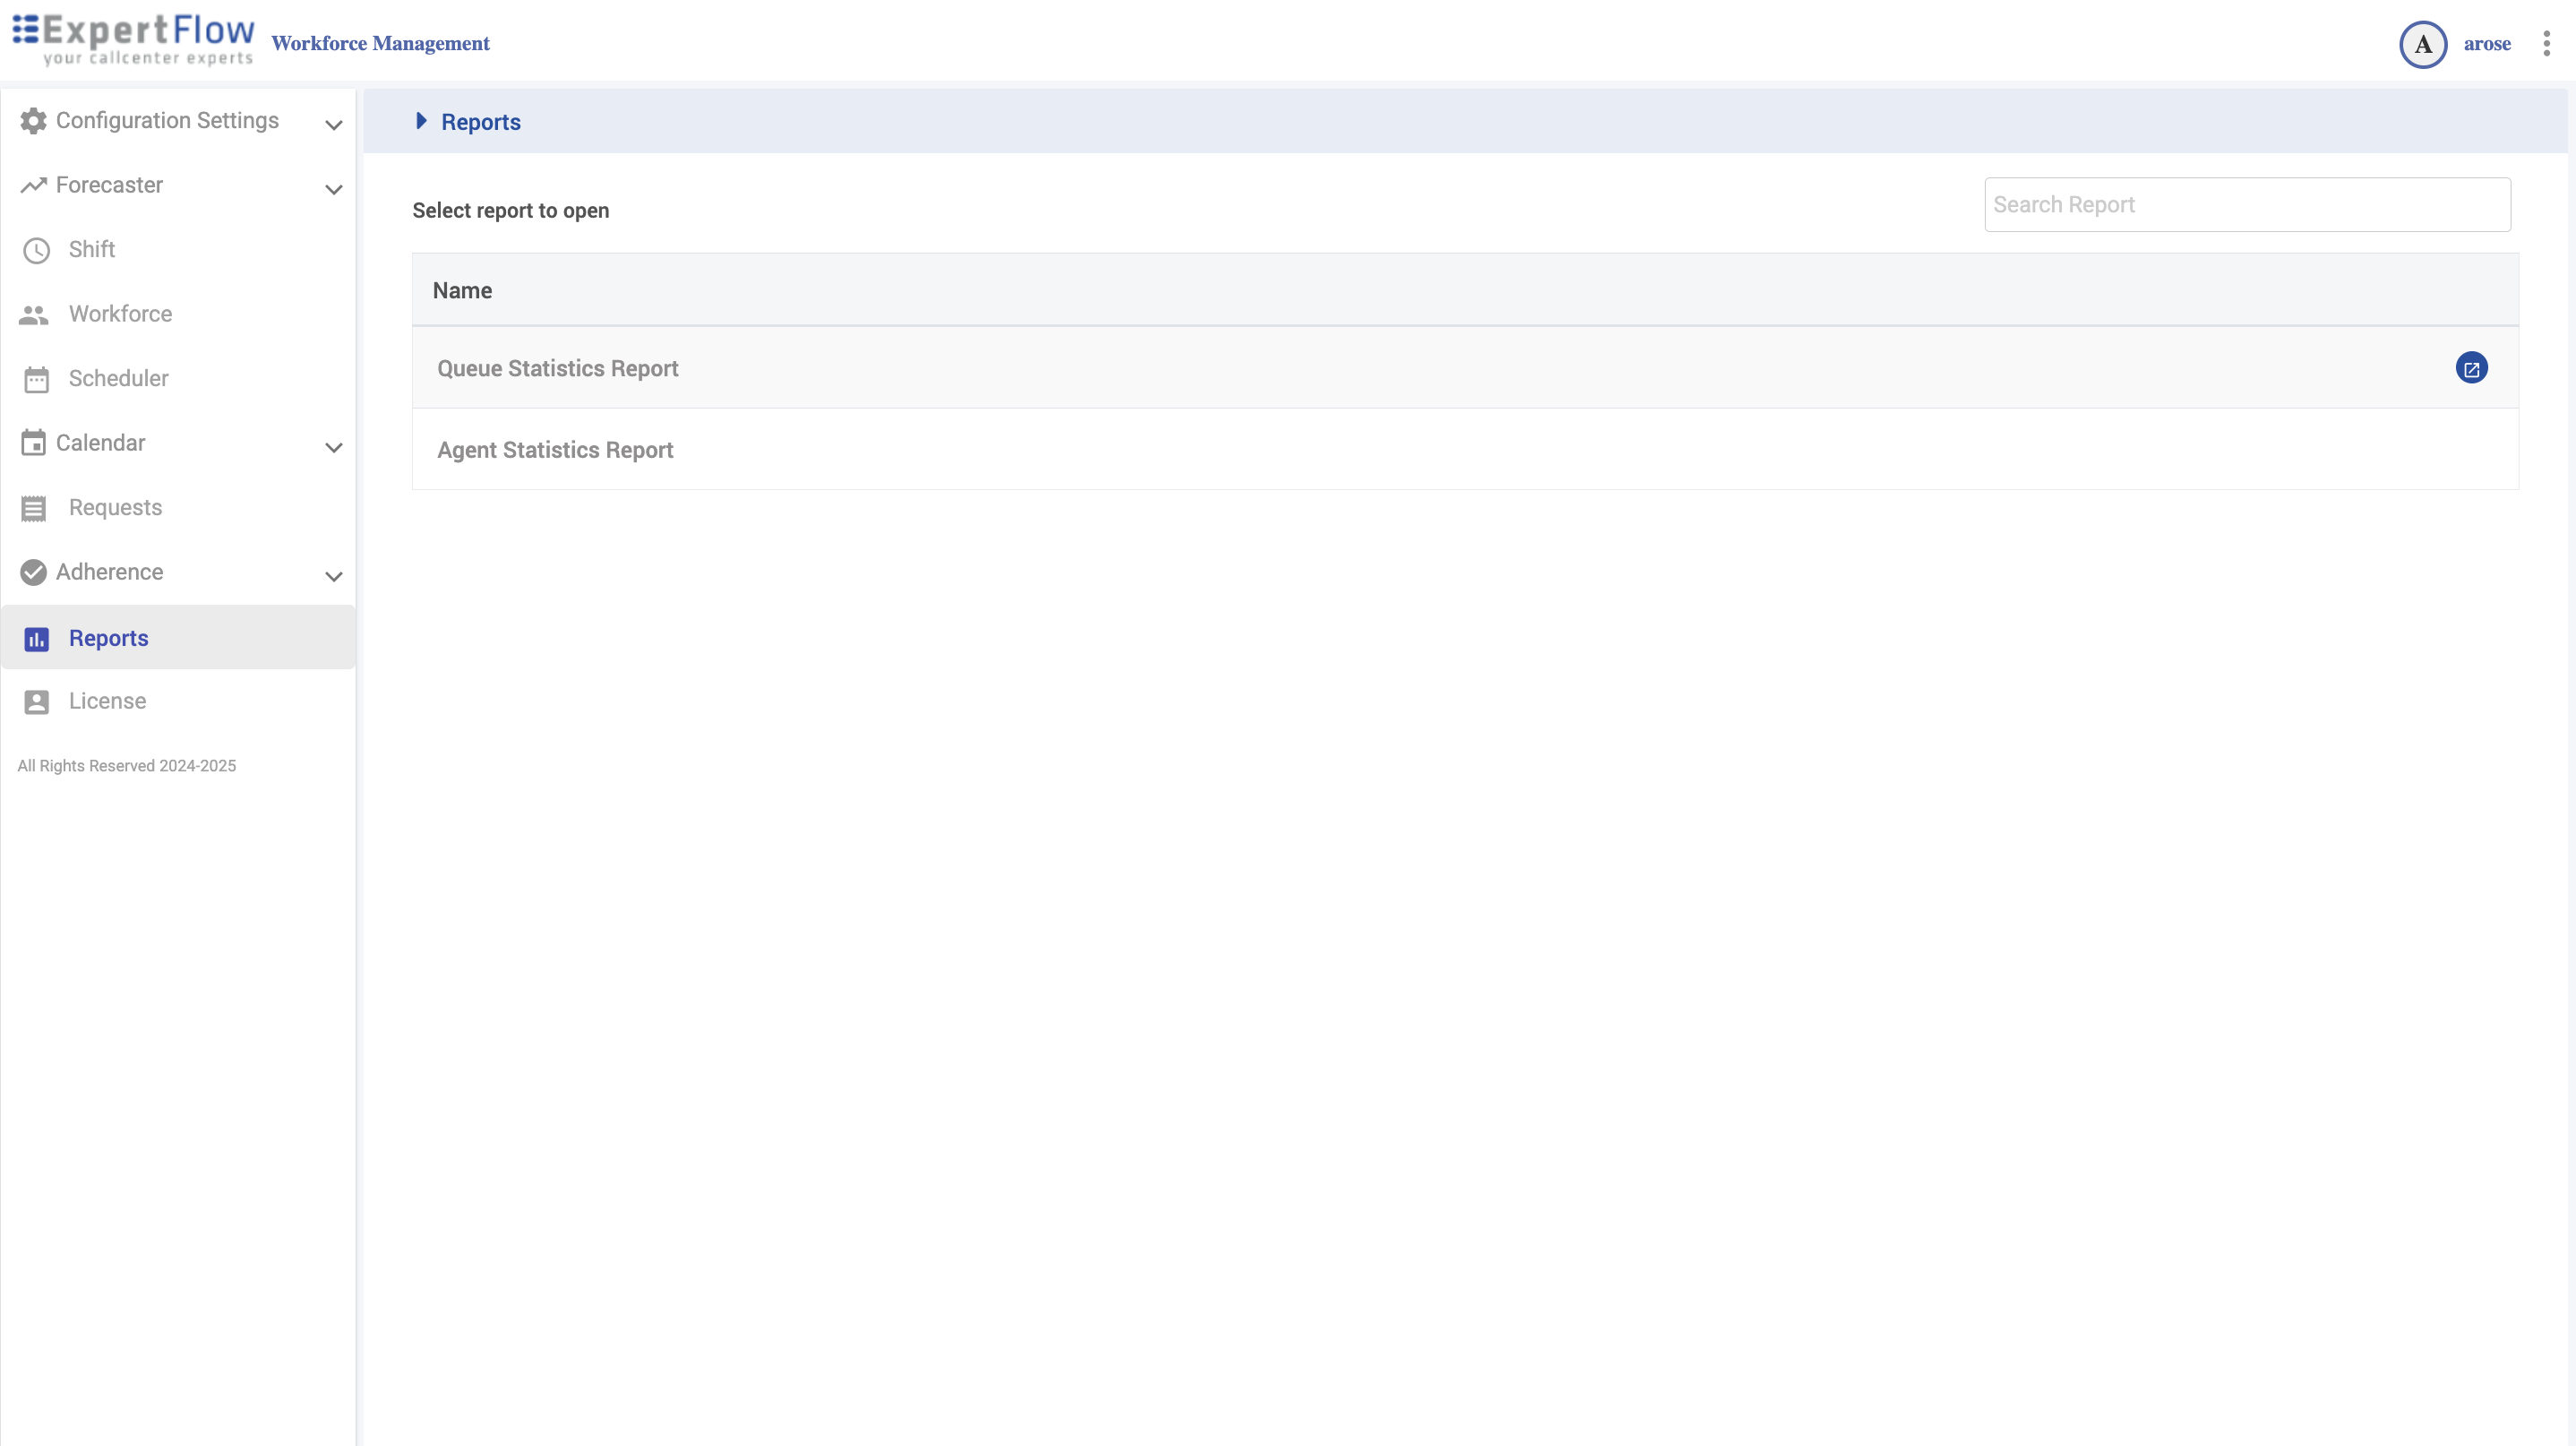The height and width of the screenshot is (1446, 2576).
Task: Expand the Configuration Settings chevron
Action: click(x=334, y=125)
